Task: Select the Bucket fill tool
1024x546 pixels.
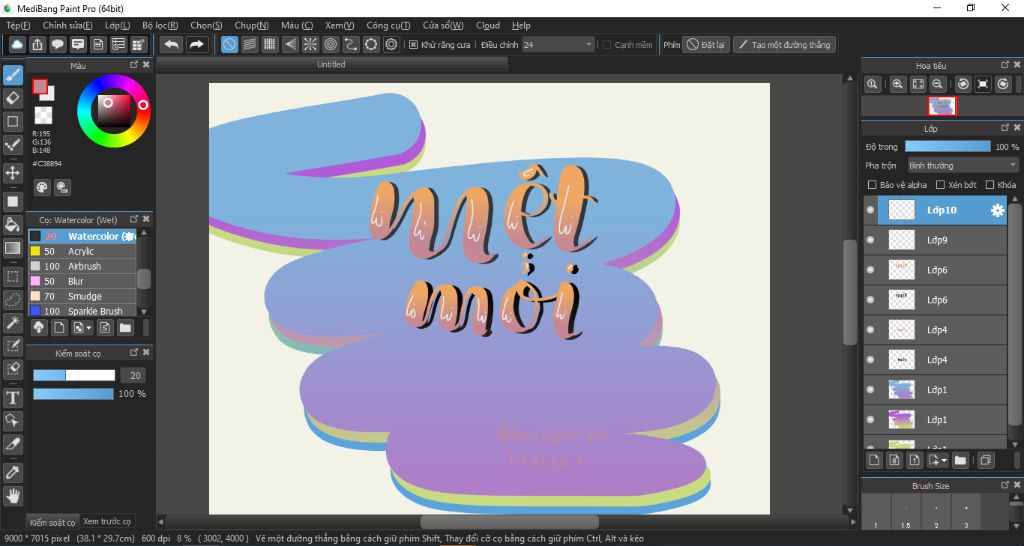Action: click(x=12, y=225)
